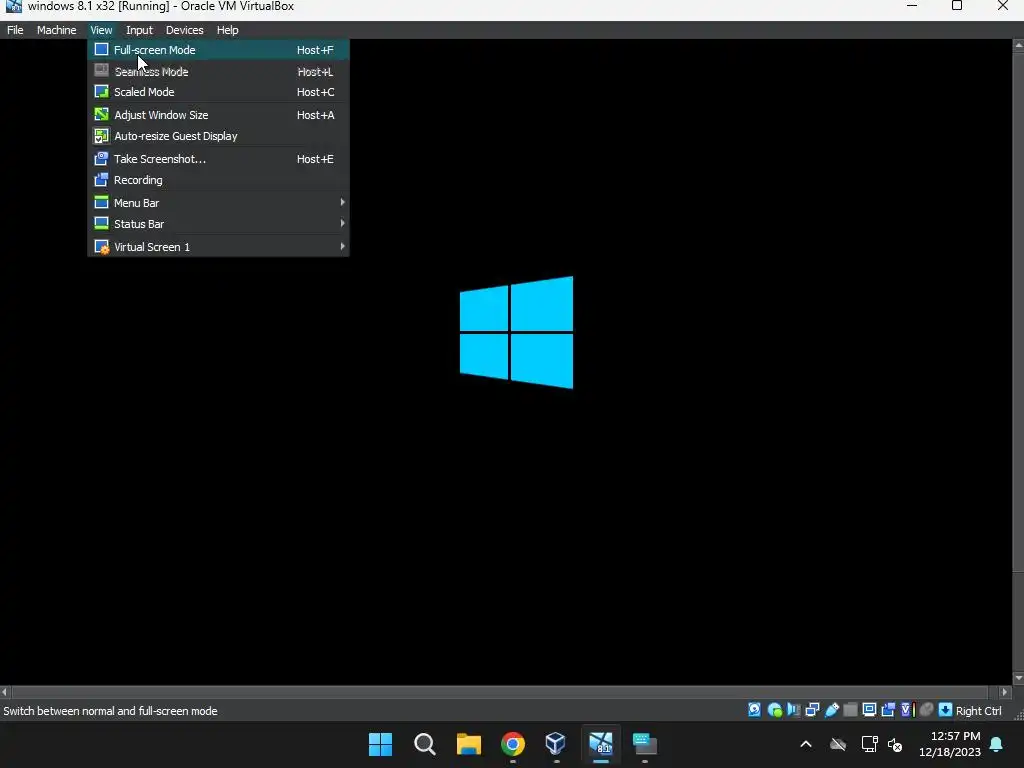The width and height of the screenshot is (1024, 768).
Task: Click the hard disk status indicator
Action: coord(754,710)
